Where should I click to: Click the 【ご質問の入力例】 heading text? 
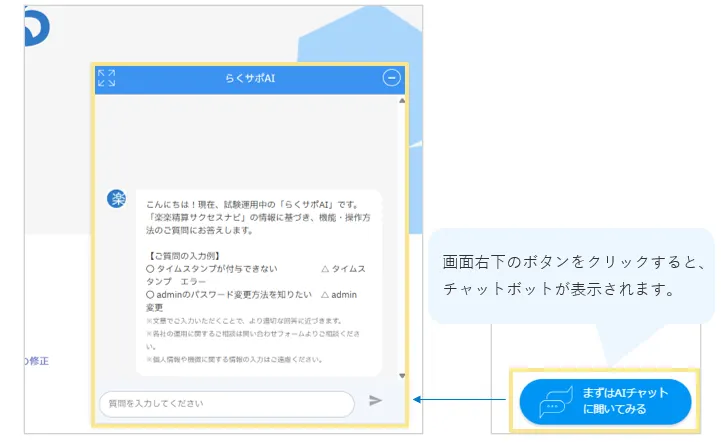coord(185,256)
